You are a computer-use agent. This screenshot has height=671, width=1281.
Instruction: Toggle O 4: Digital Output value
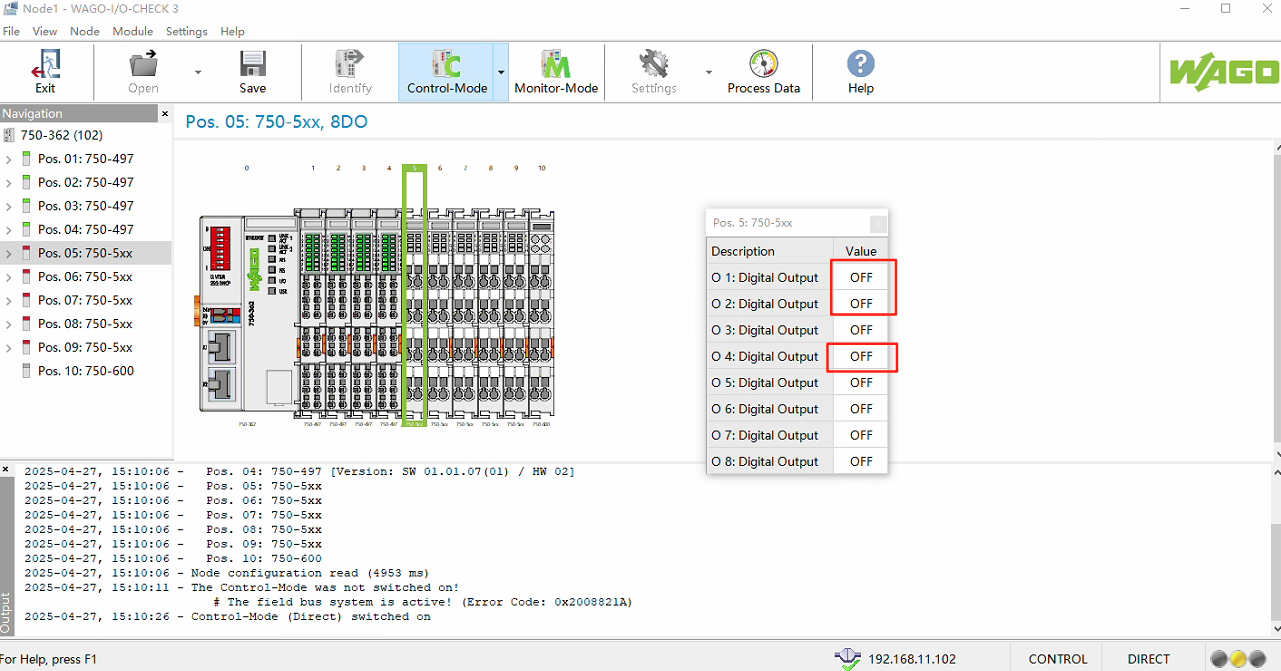[x=861, y=356]
